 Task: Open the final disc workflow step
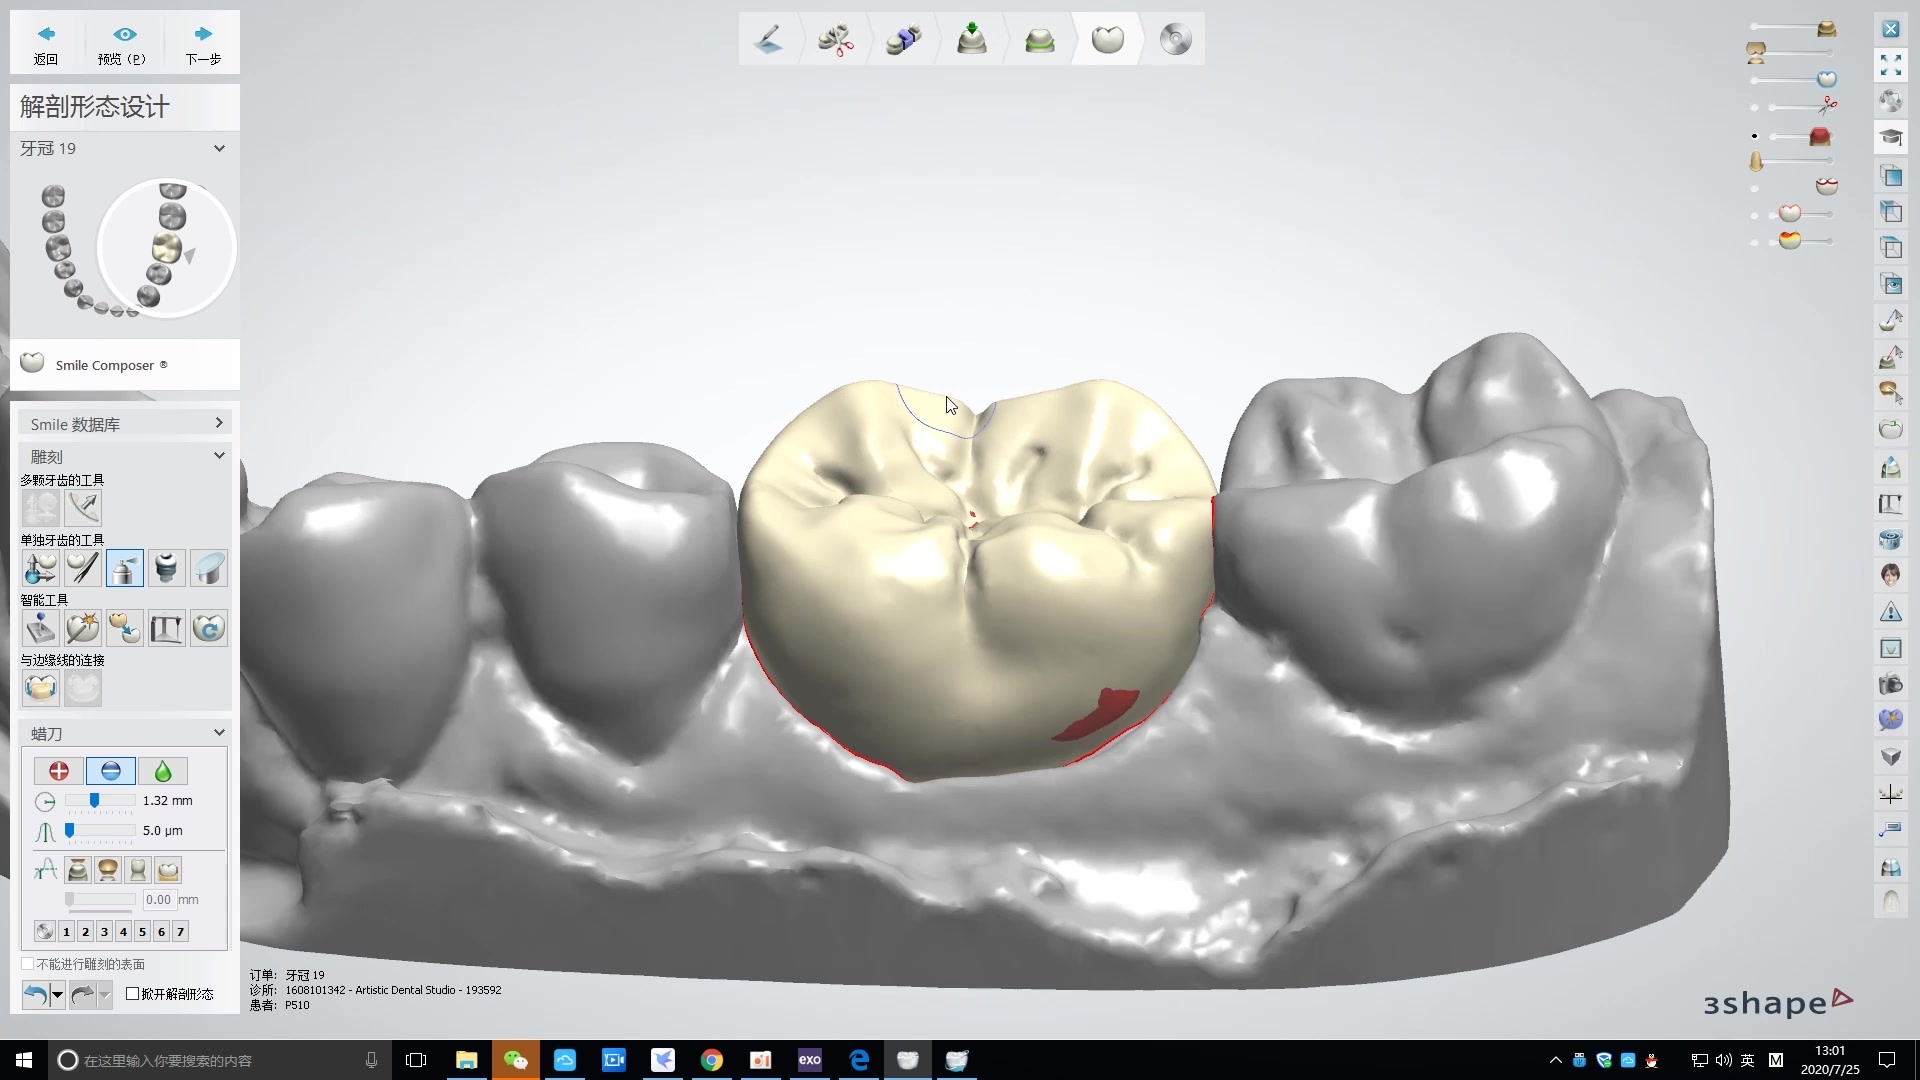coord(1175,40)
